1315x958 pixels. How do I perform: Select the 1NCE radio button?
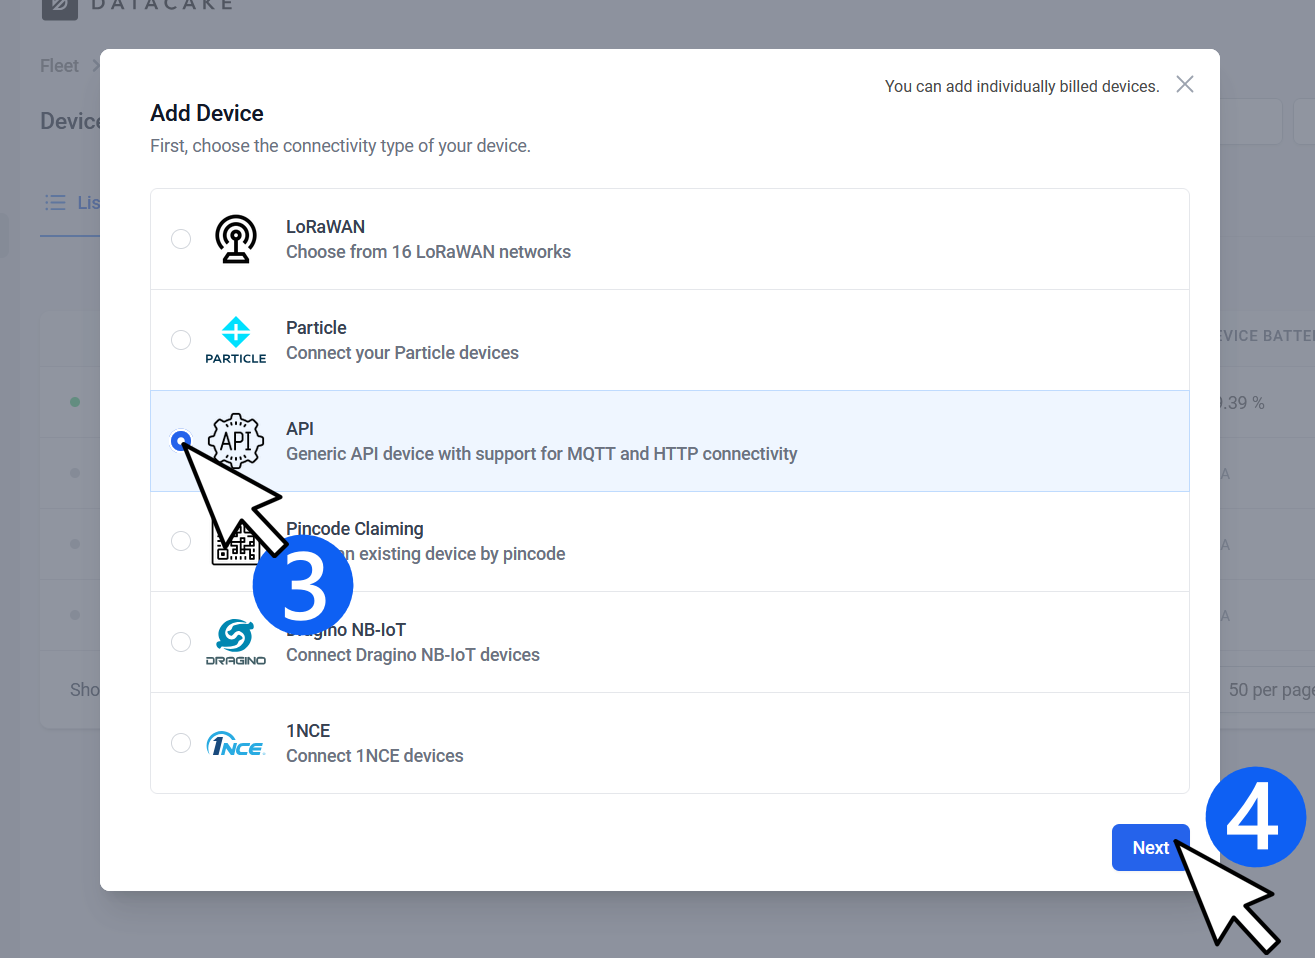[181, 743]
